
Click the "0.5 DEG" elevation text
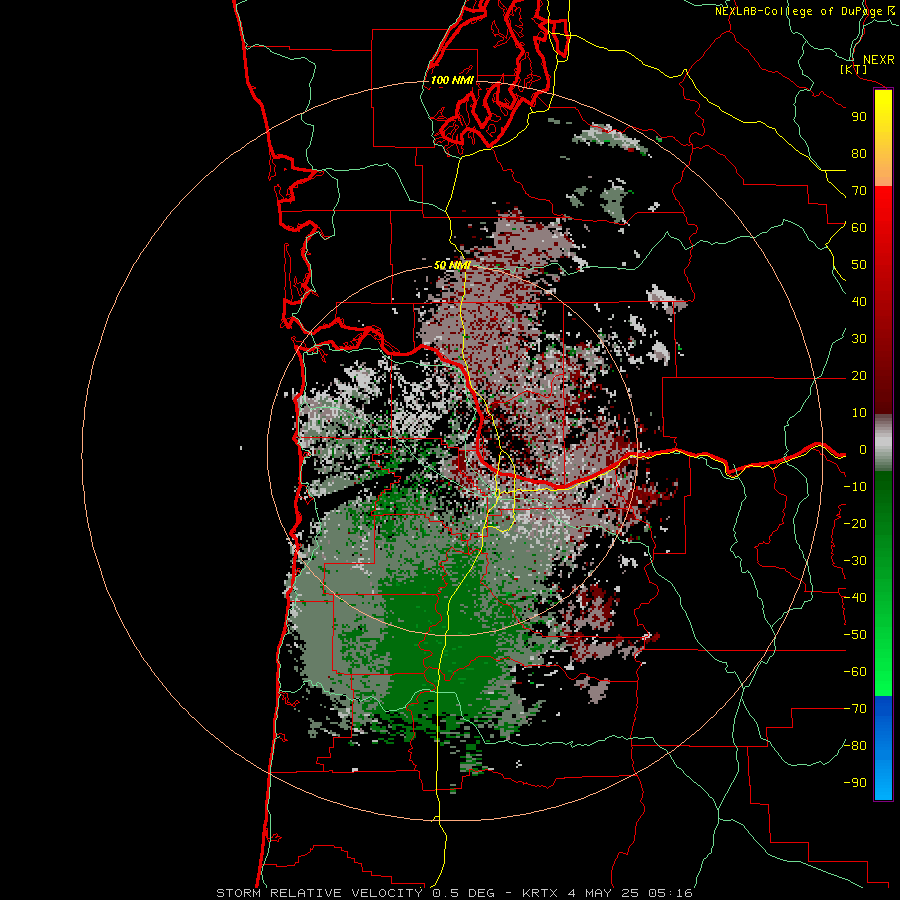pos(463,893)
